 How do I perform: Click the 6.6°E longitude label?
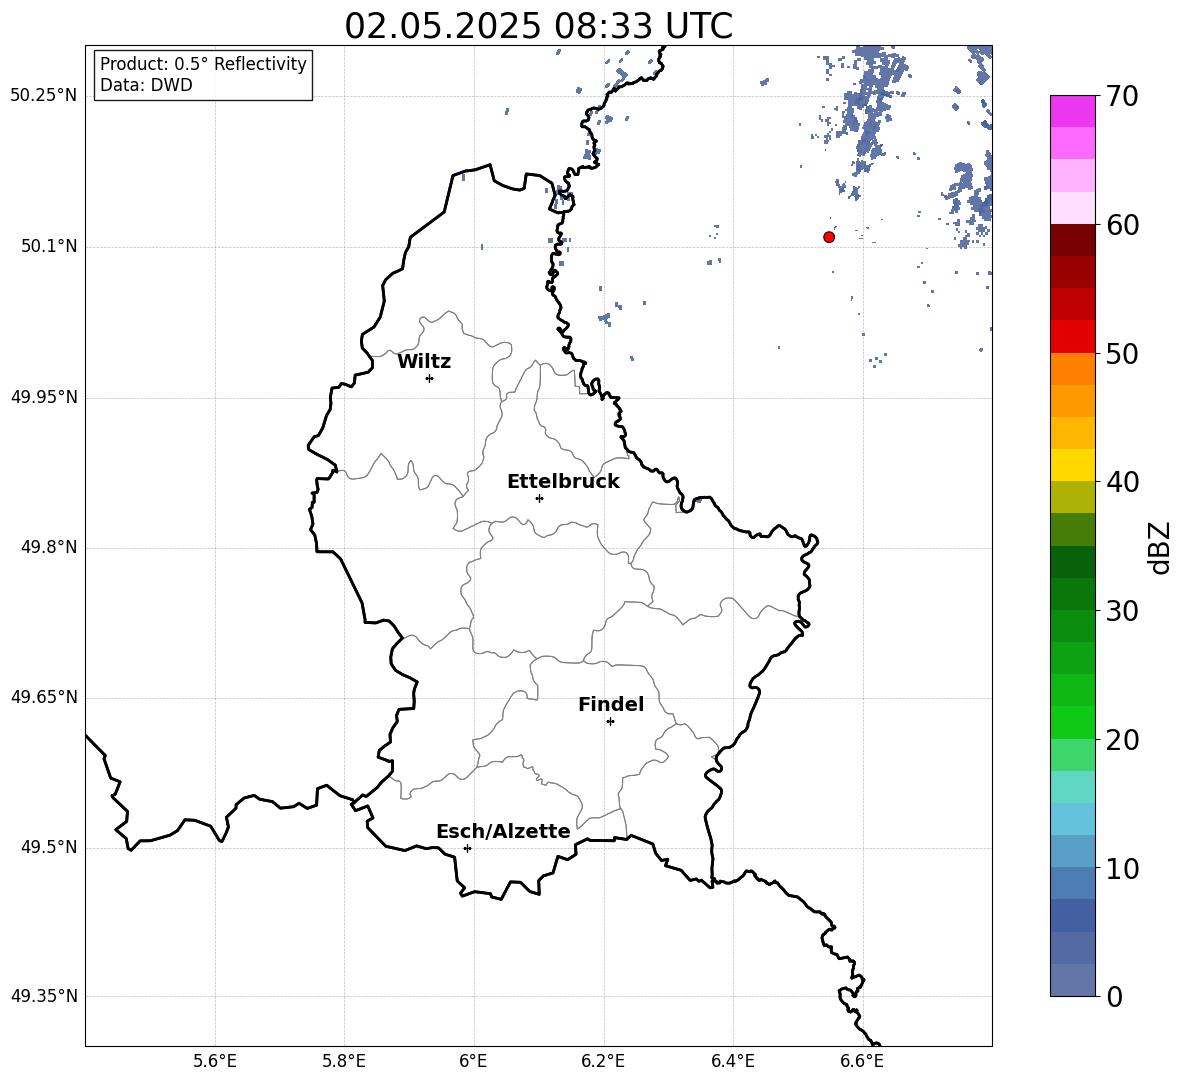tap(862, 1061)
